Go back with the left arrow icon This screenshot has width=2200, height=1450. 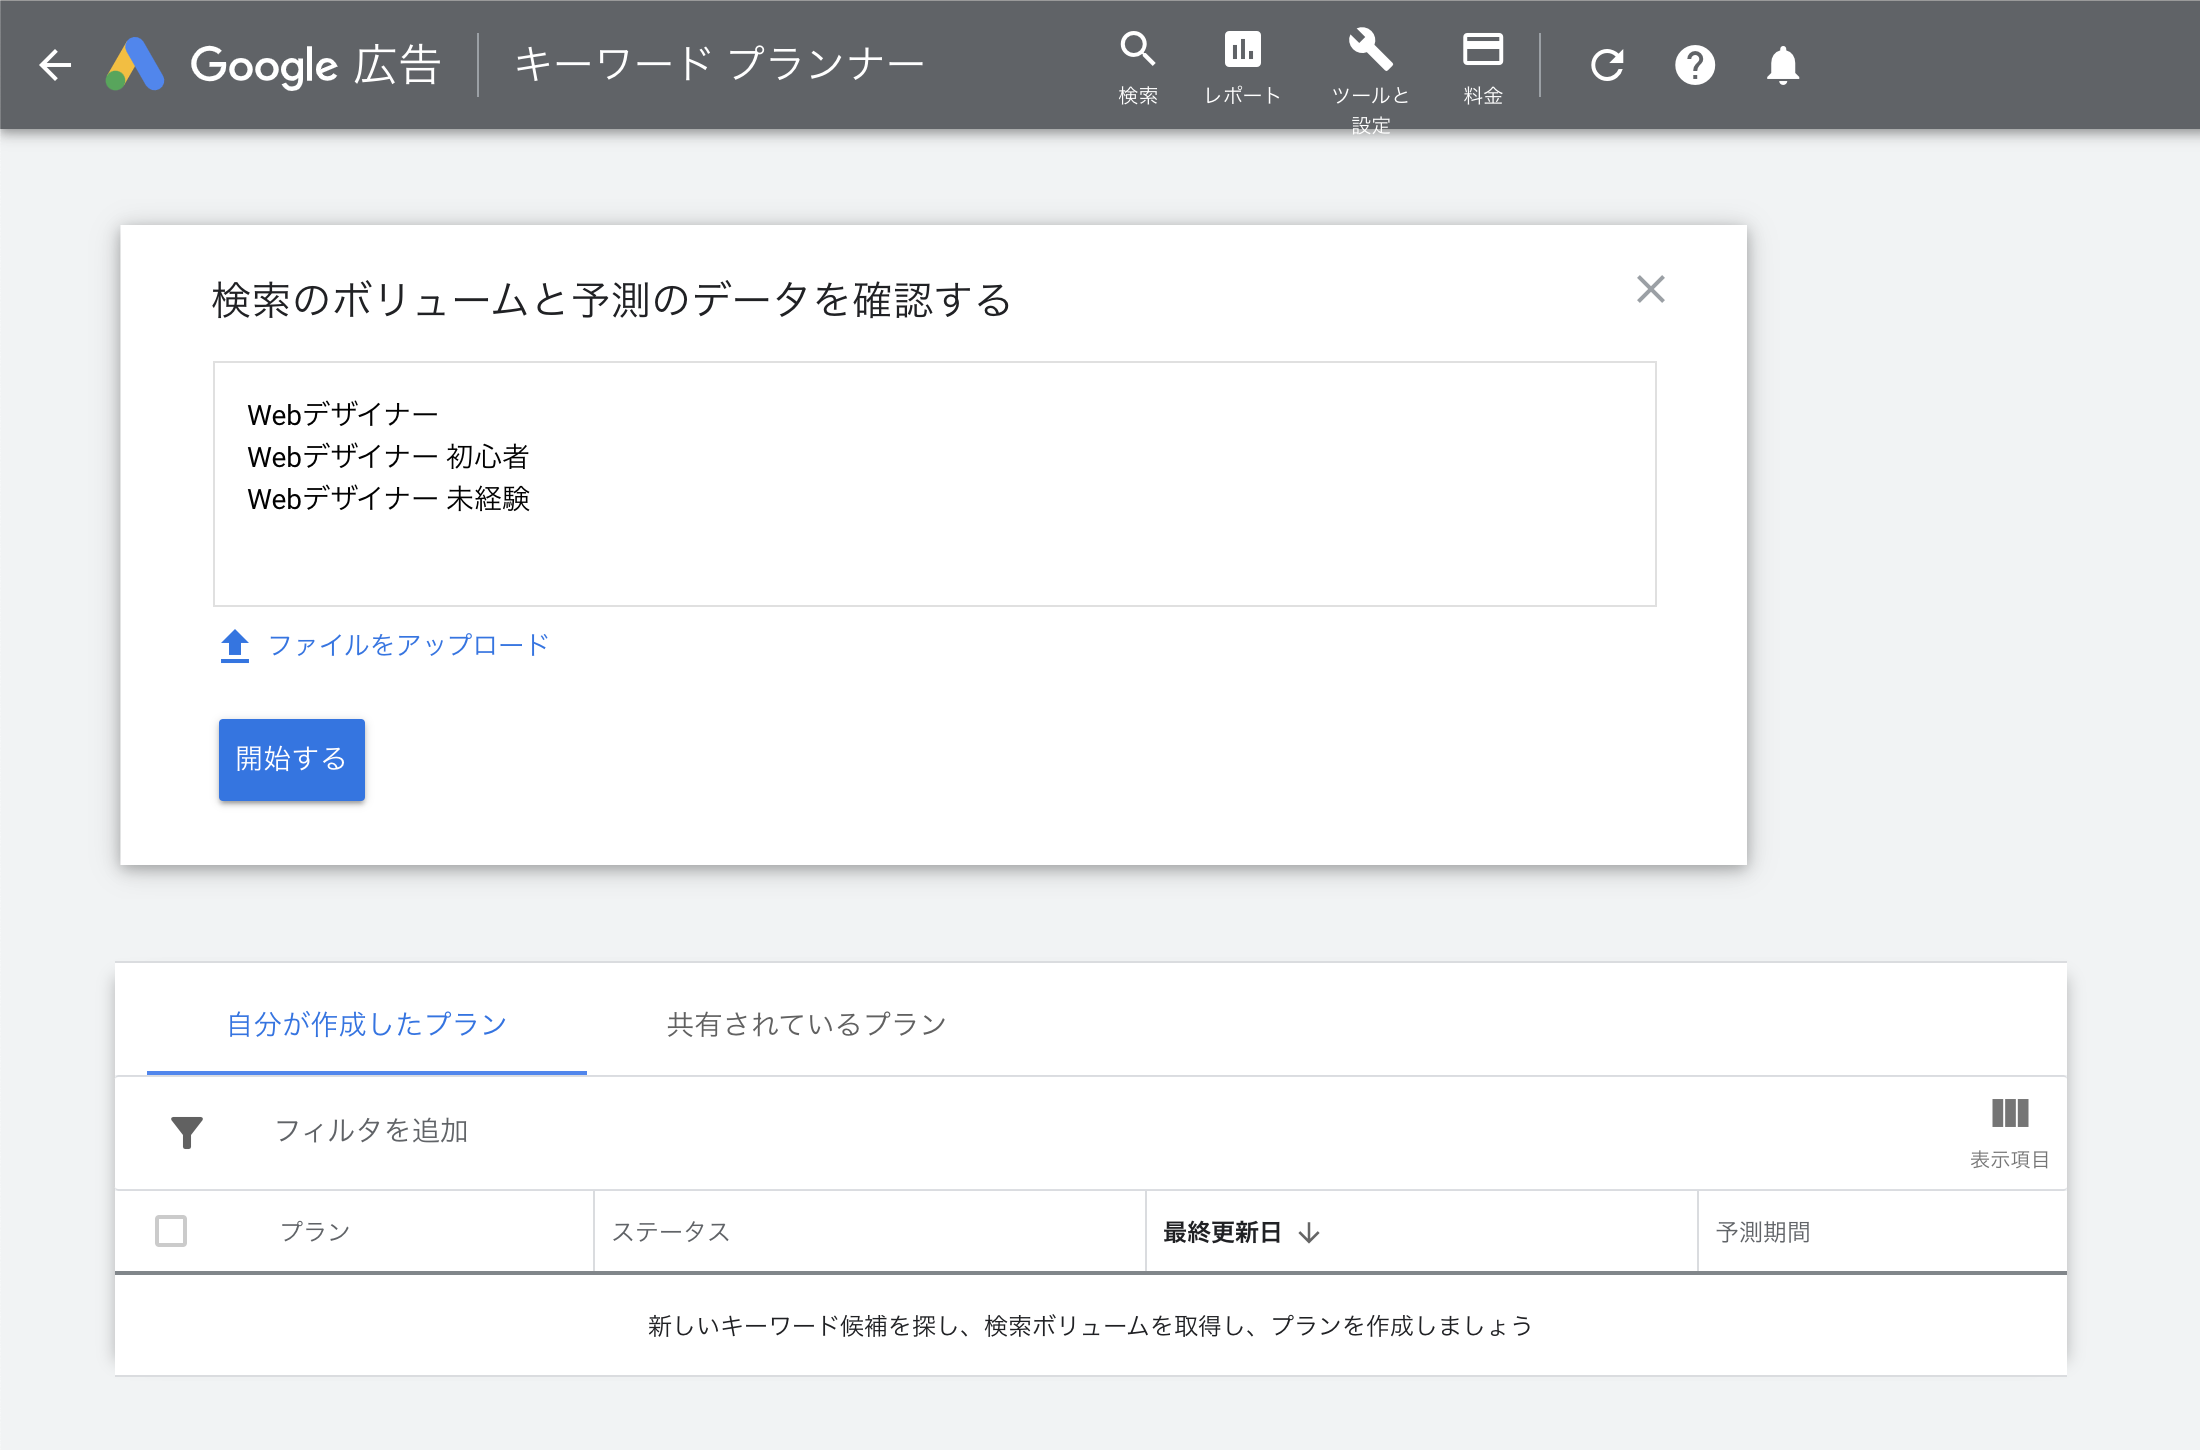(x=56, y=65)
